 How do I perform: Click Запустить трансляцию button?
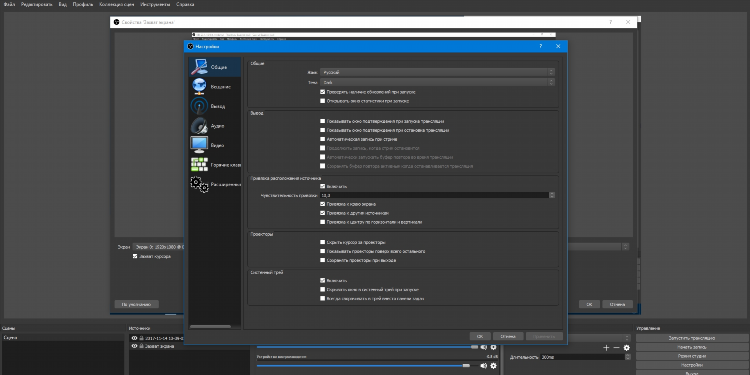coord(692,338)
